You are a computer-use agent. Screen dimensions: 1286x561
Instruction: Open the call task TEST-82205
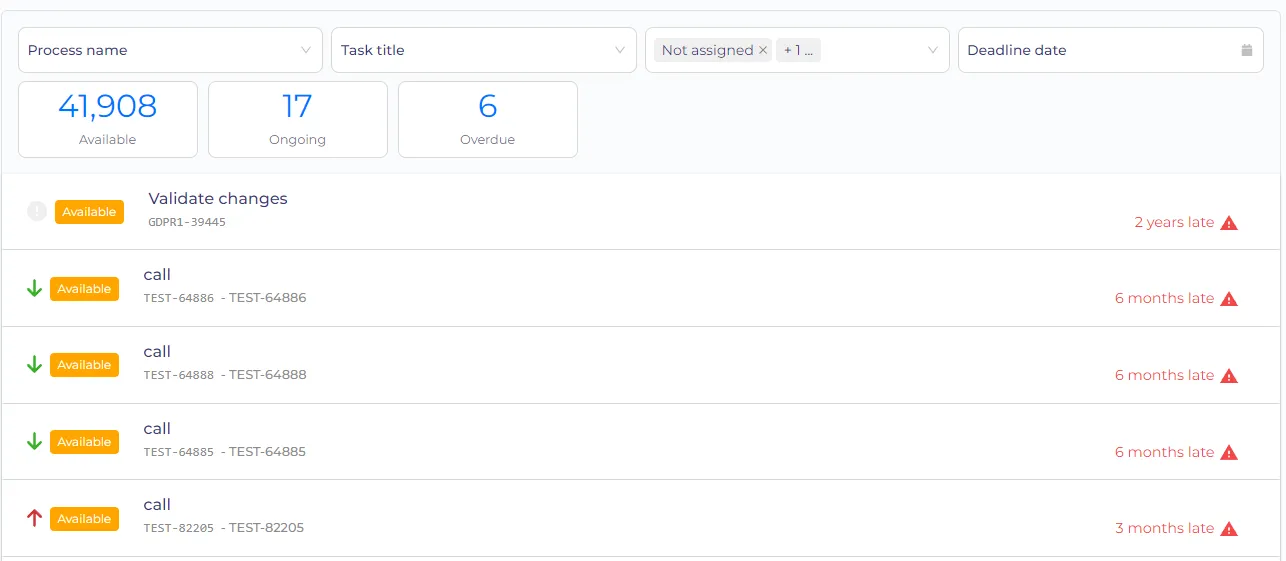(x=157, y=505)
